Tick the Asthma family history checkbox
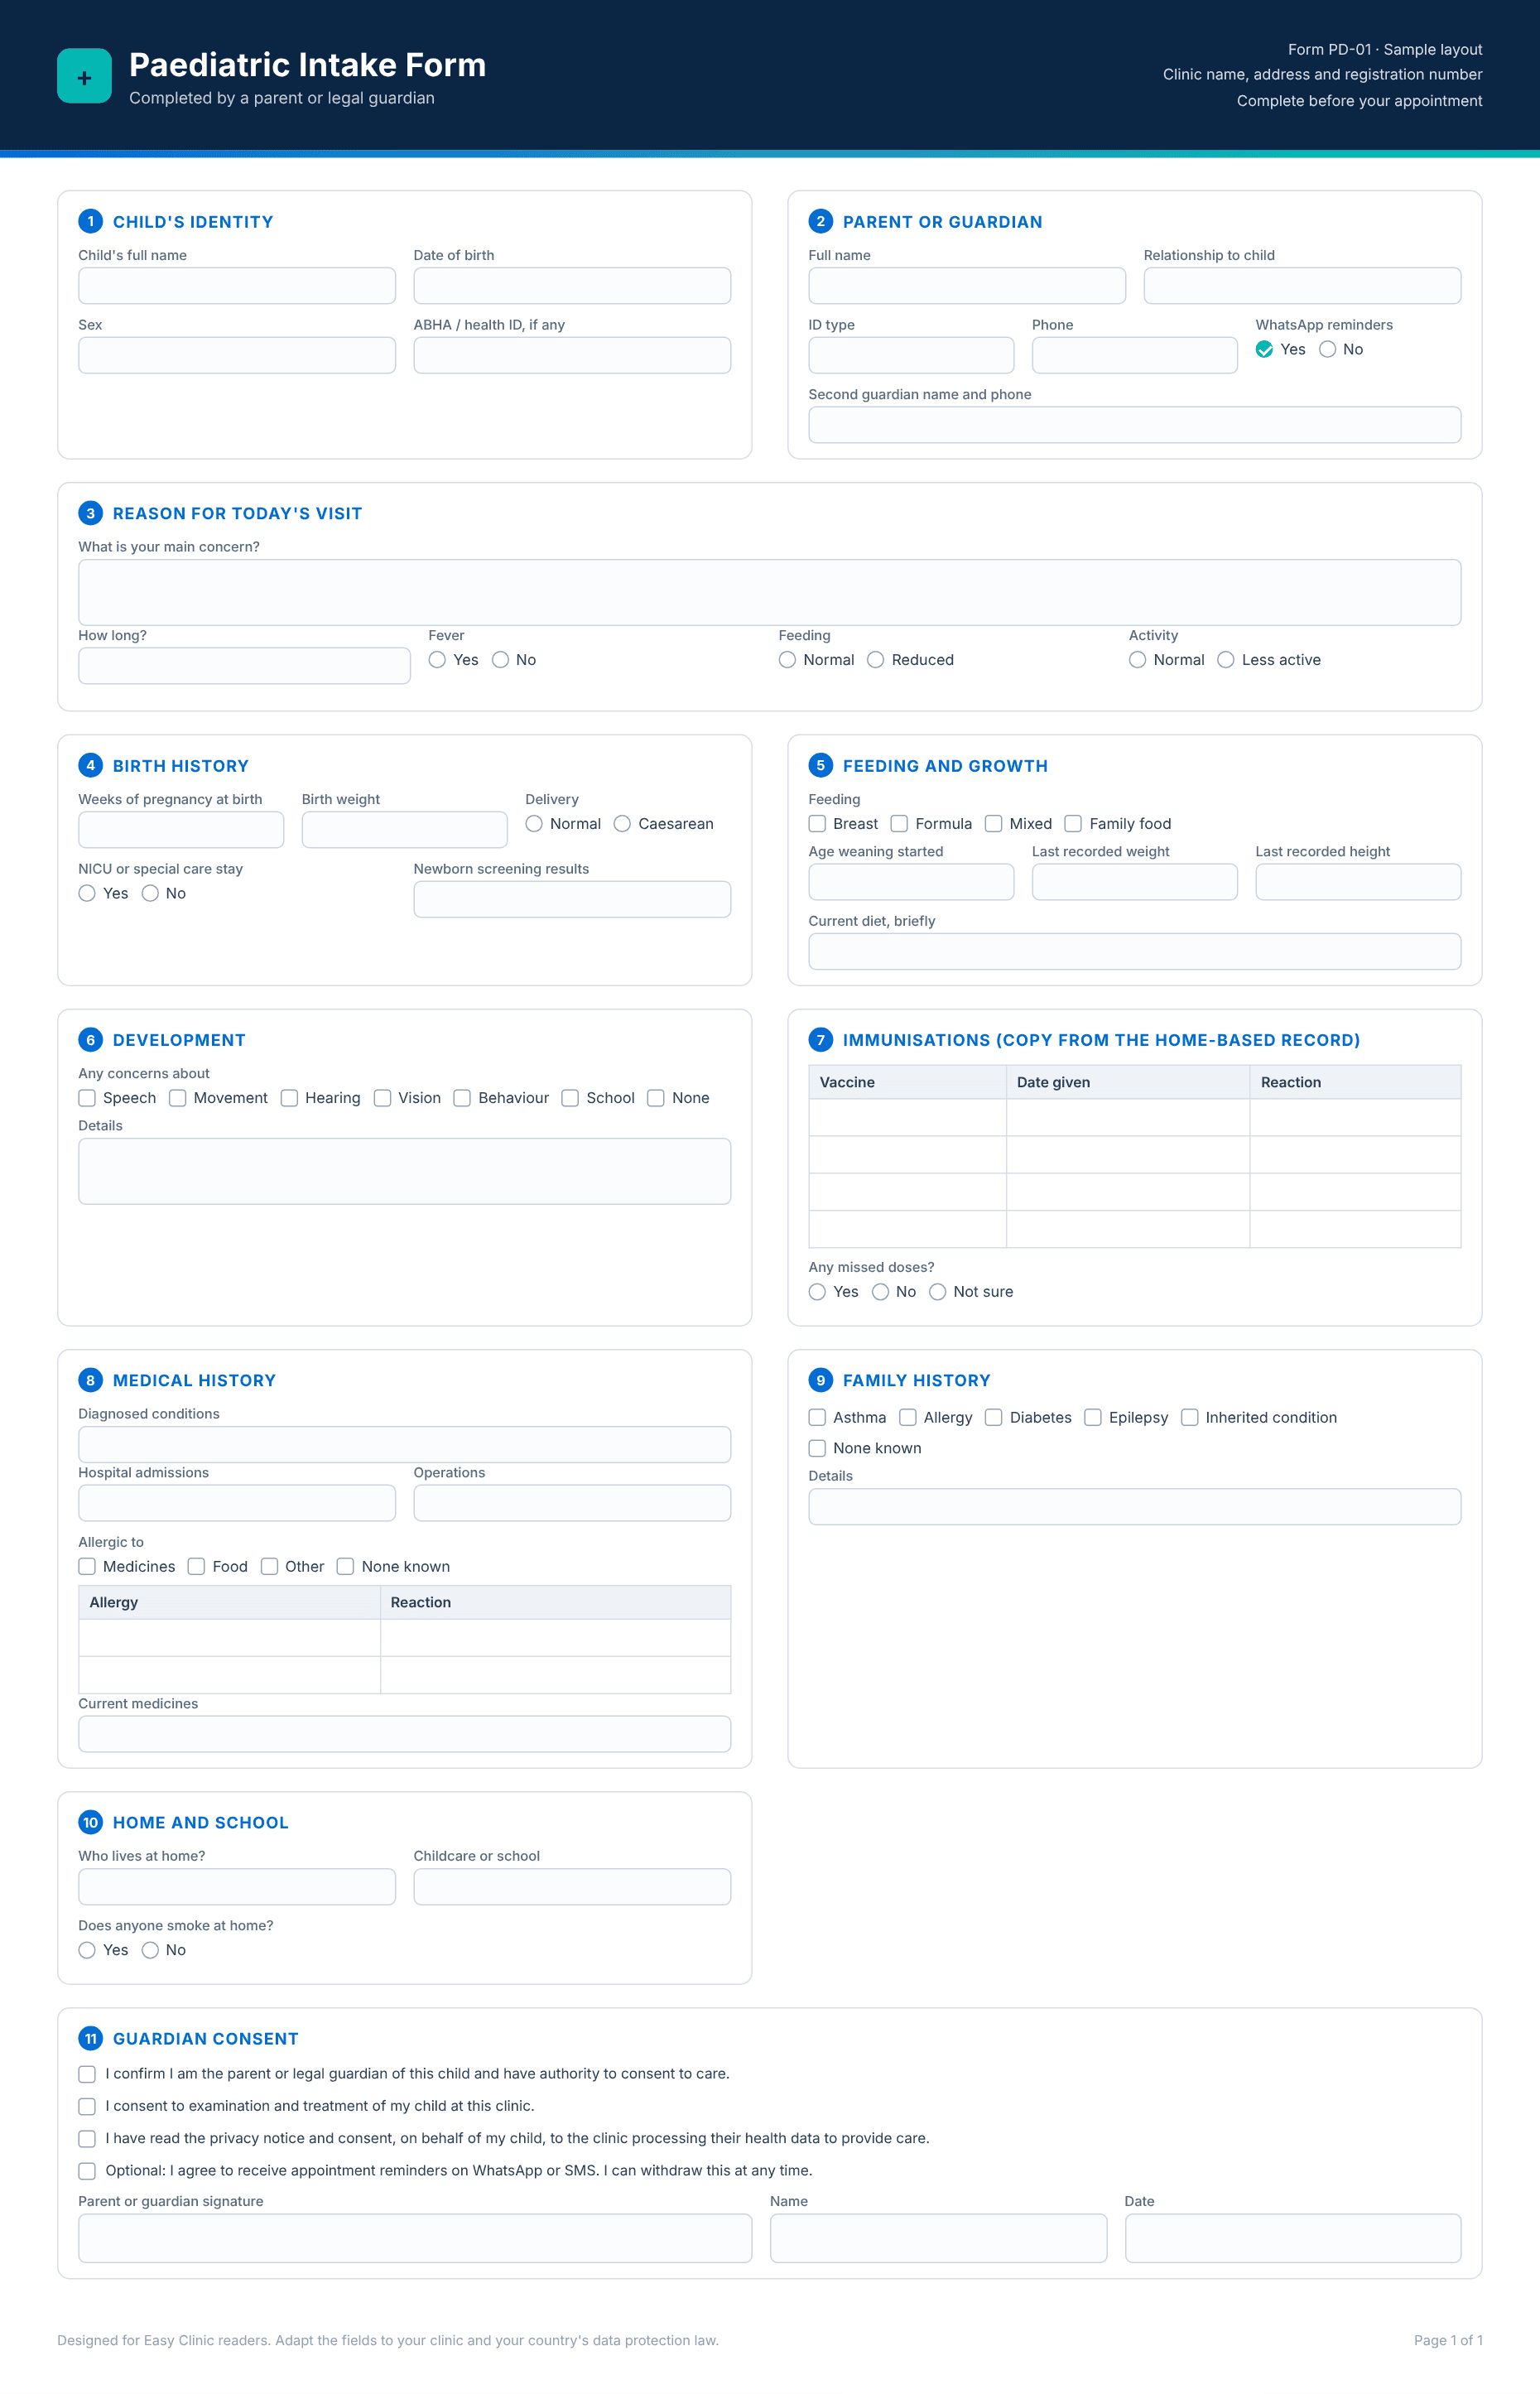Screen dimensions: 1540x2394 coord(817,1418)
